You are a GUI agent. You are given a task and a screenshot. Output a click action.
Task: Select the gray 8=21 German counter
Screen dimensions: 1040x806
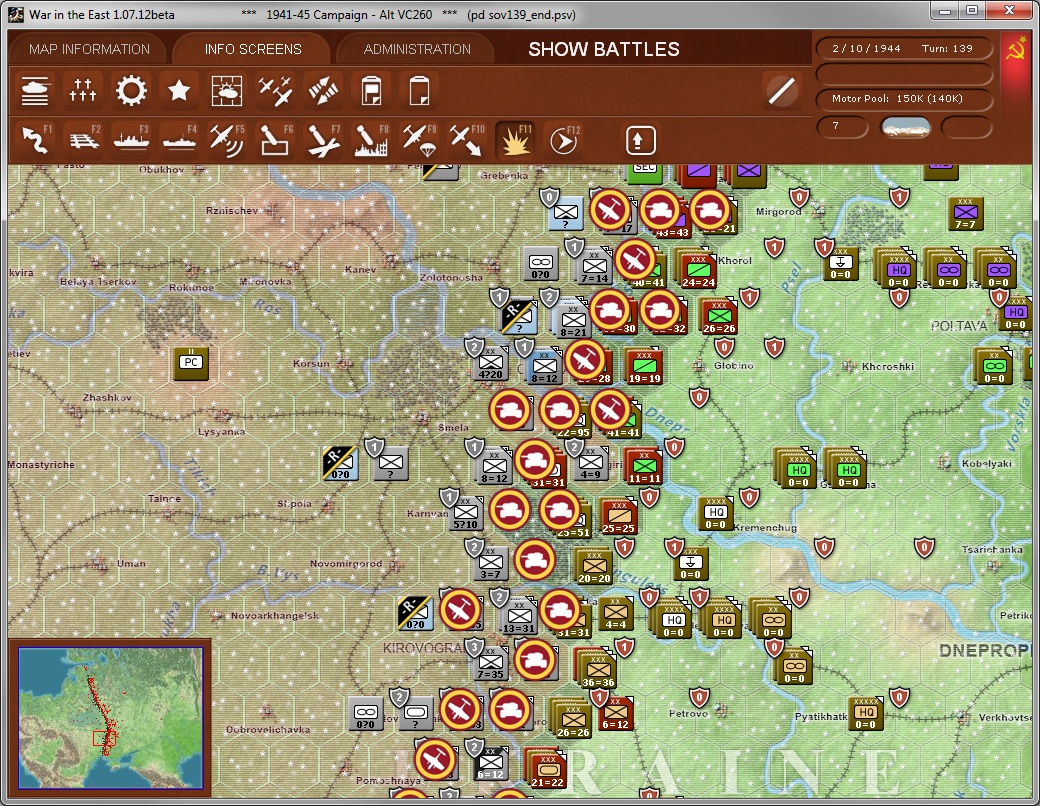tap(573, 321)
